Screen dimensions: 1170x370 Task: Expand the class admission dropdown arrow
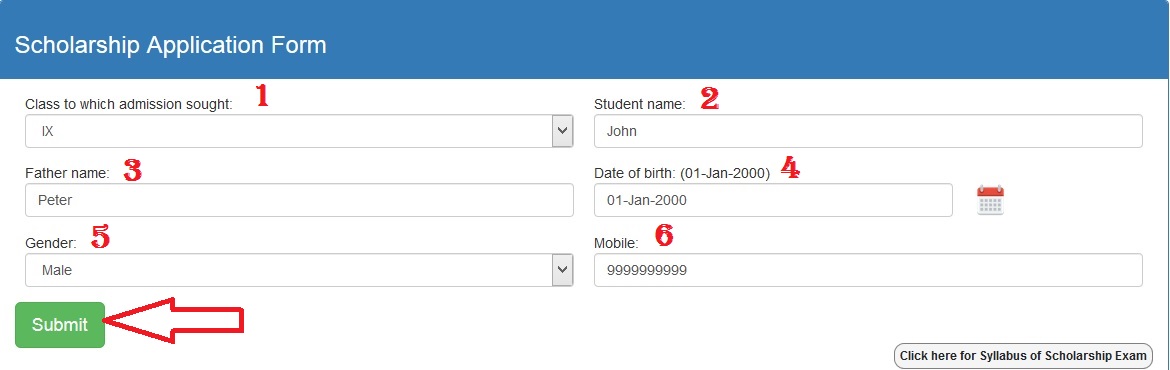click(x=562, y=131)
